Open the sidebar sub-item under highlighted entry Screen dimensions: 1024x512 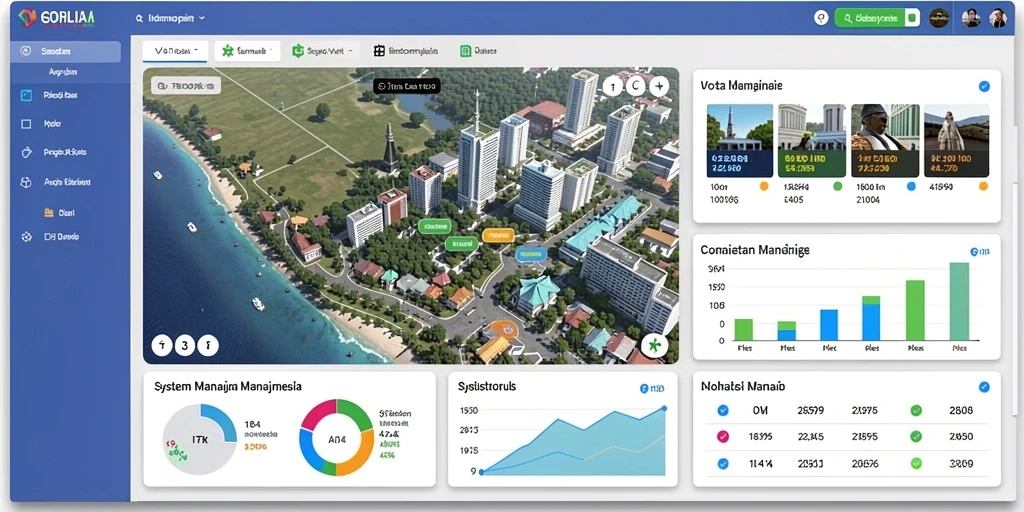(63, 72)
